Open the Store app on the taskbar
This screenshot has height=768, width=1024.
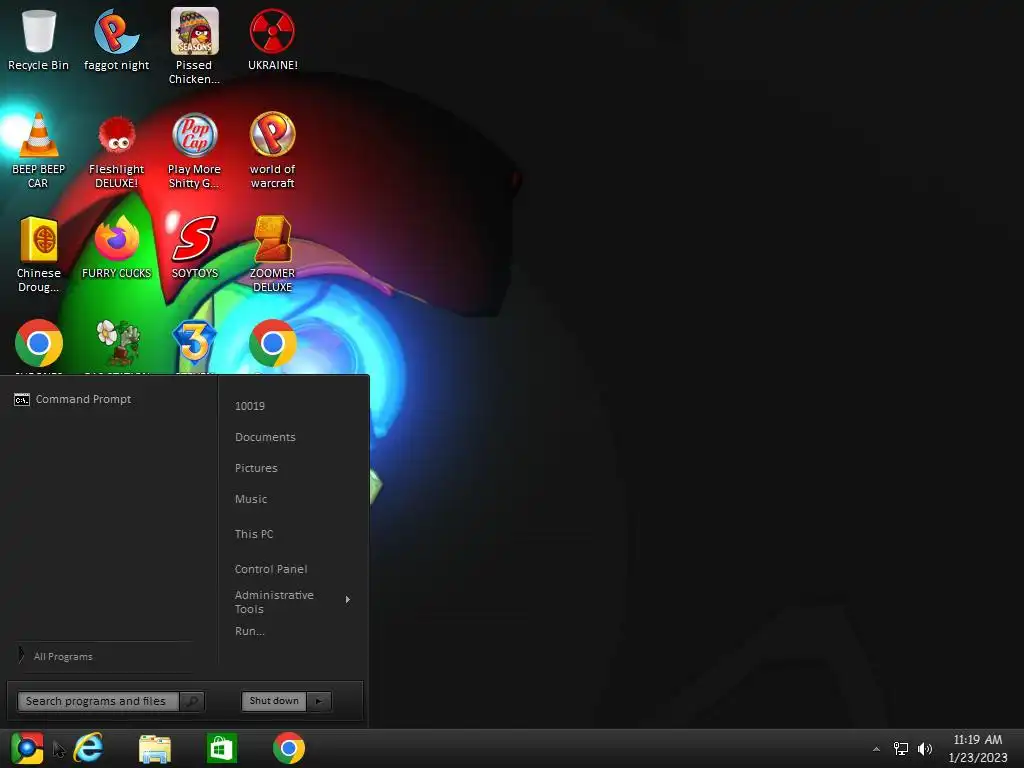point(221,748)
